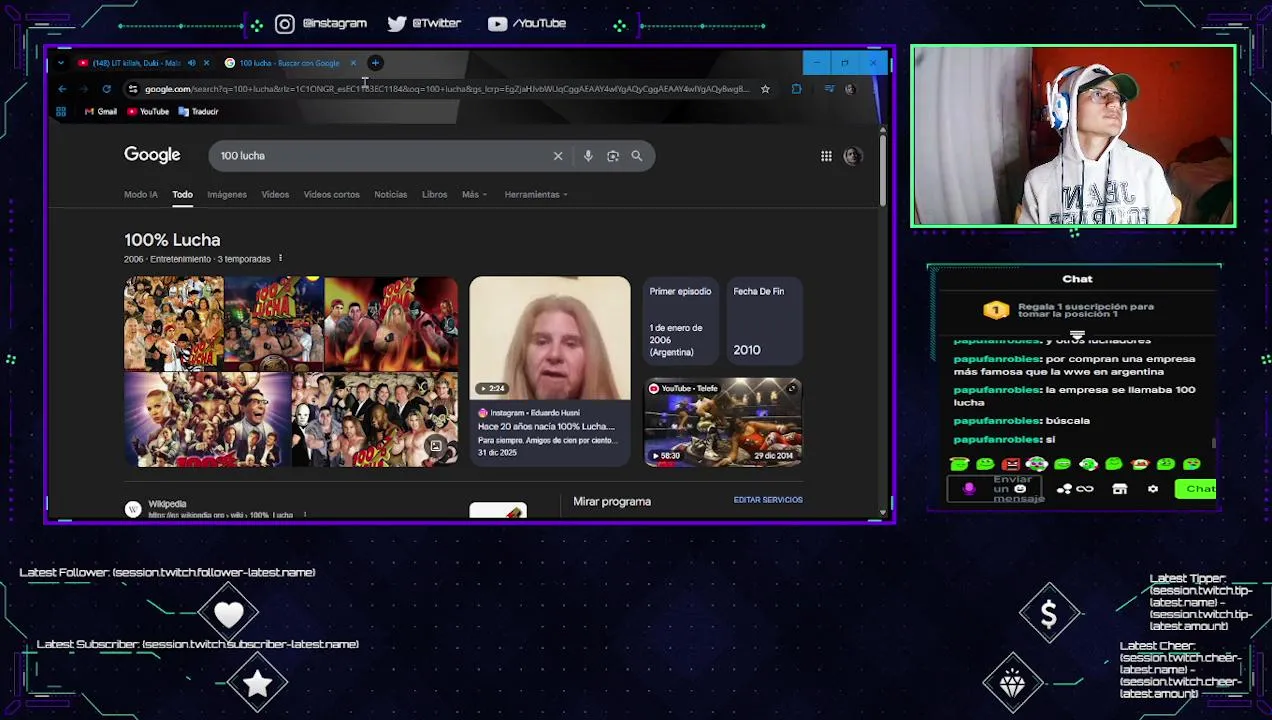Open the apps grid in bookmarks bar
The height and width of the screenshot is (720, 1272).
click(x=61, y=112)
